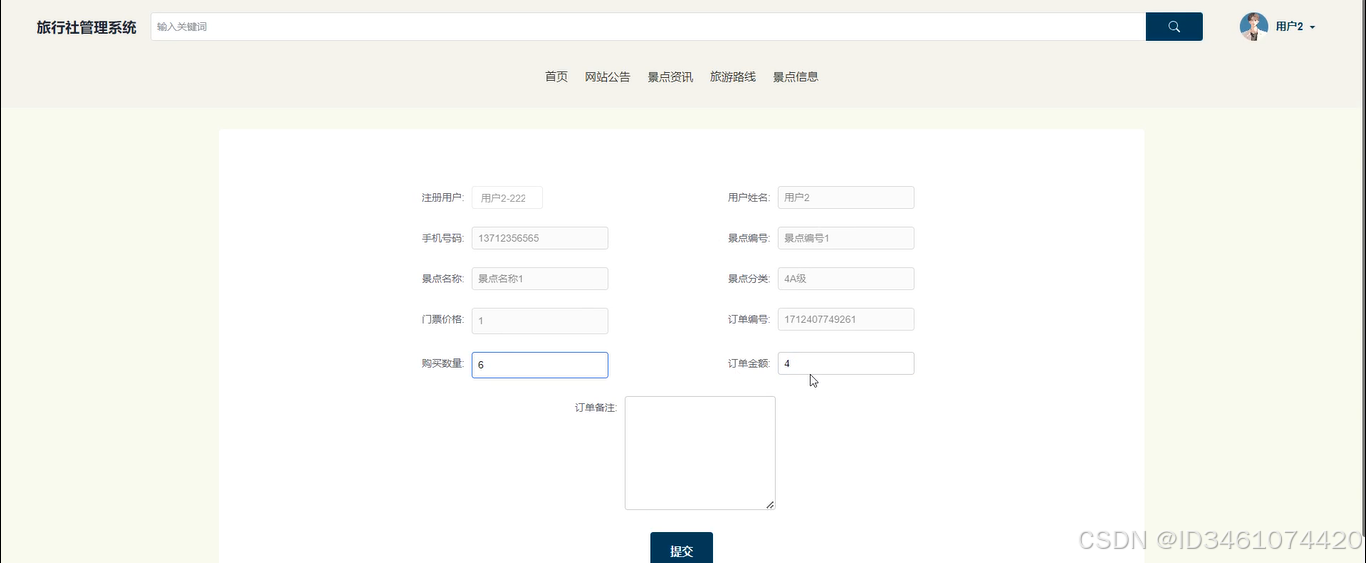The image size is (1366, 563).
Task: Click the 门票价格 label
Action: pos(442,320)
